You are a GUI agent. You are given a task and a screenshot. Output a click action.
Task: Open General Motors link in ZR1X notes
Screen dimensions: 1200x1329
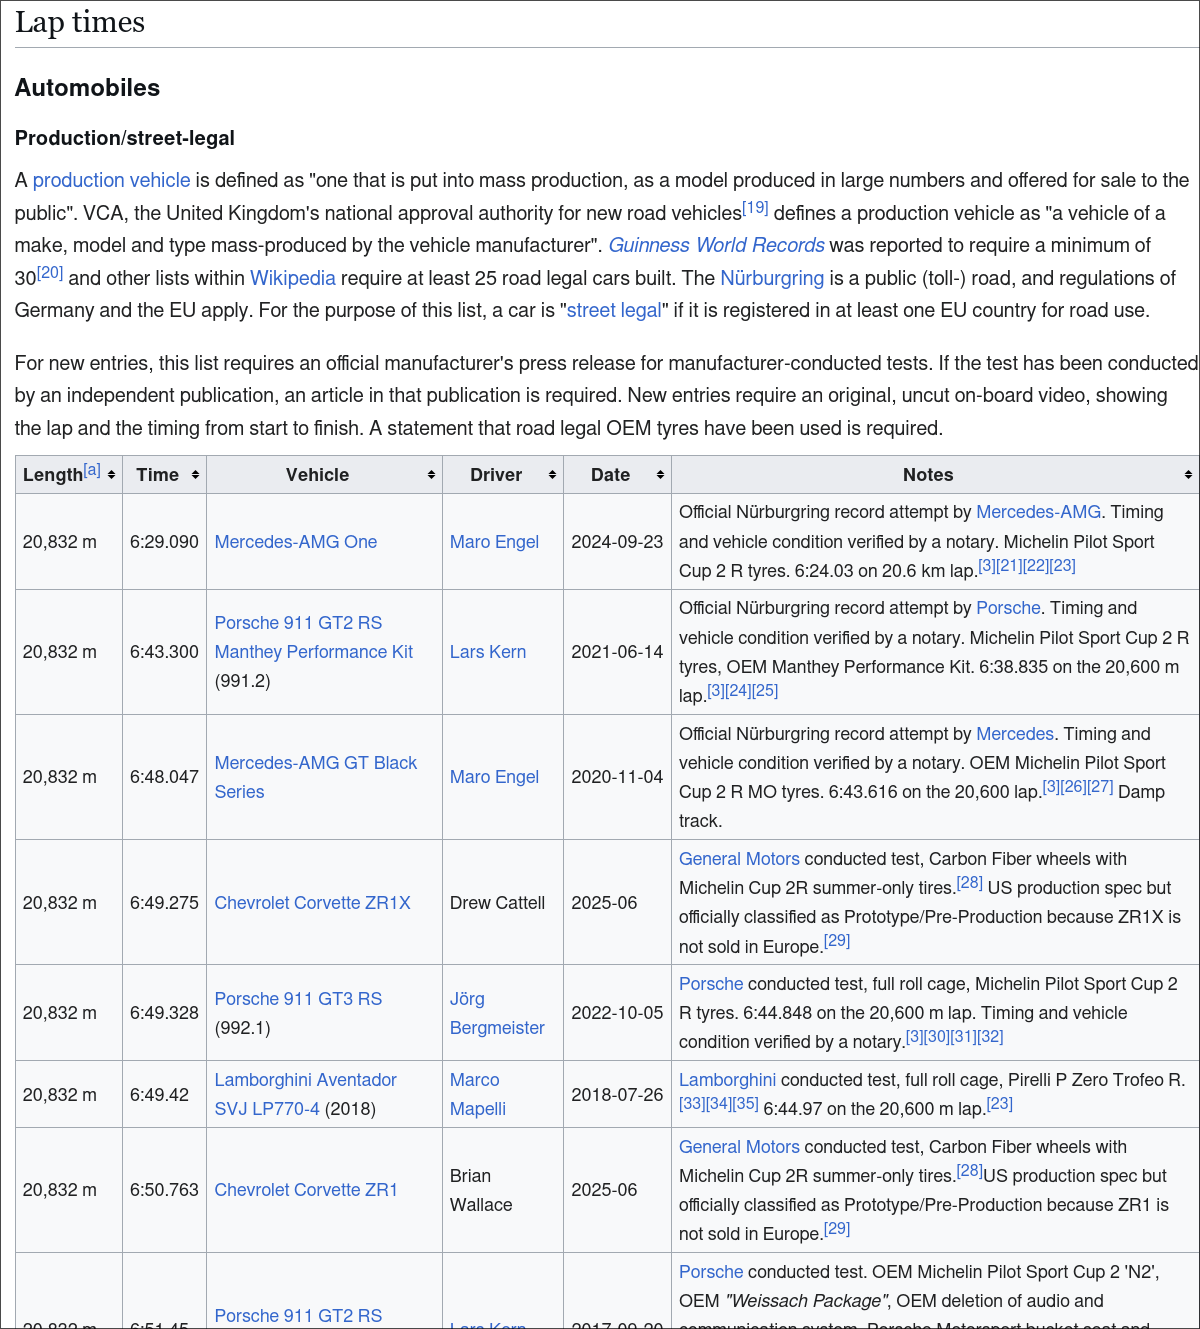click(739, 859)
